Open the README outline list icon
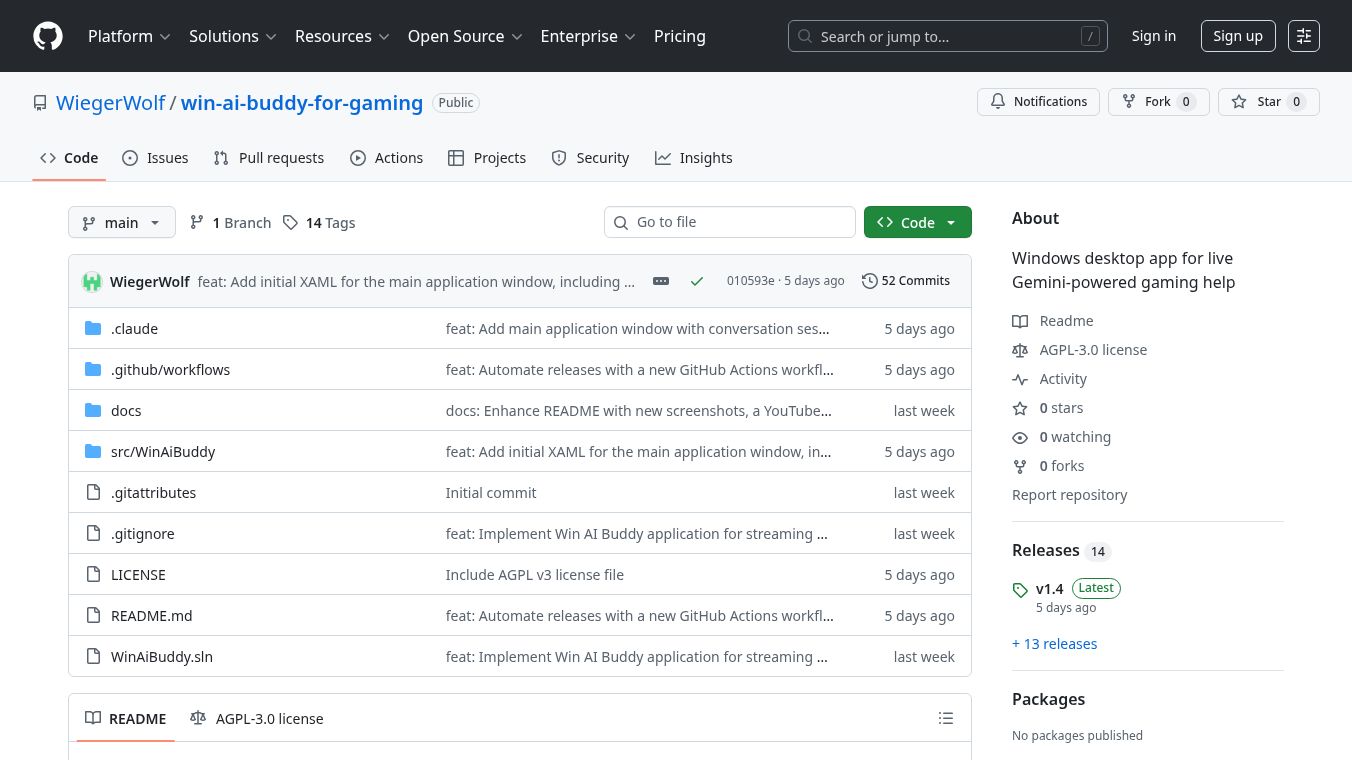This screenshot has width=1352, height=760. (946, 718)
